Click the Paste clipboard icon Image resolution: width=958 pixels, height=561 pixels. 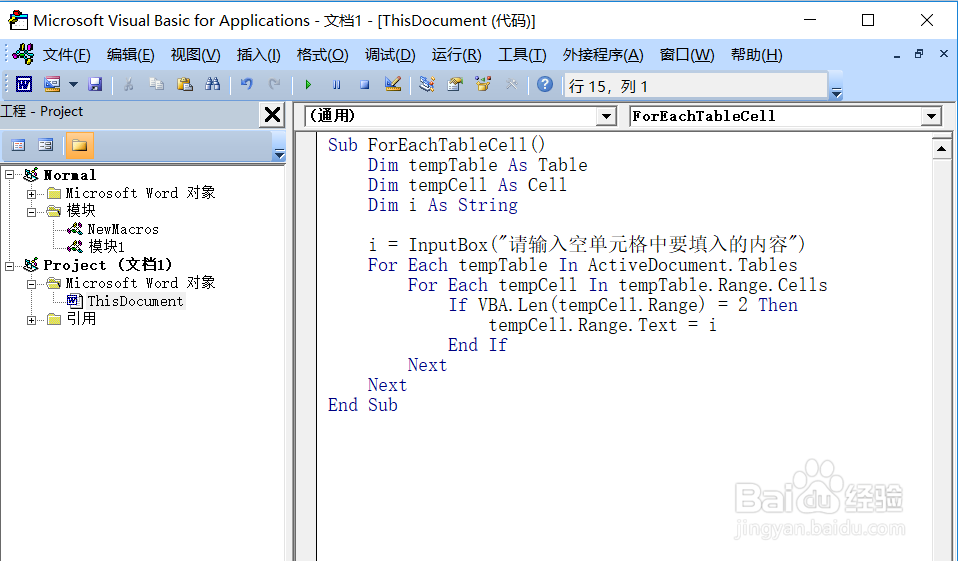[x=185, y=84]
